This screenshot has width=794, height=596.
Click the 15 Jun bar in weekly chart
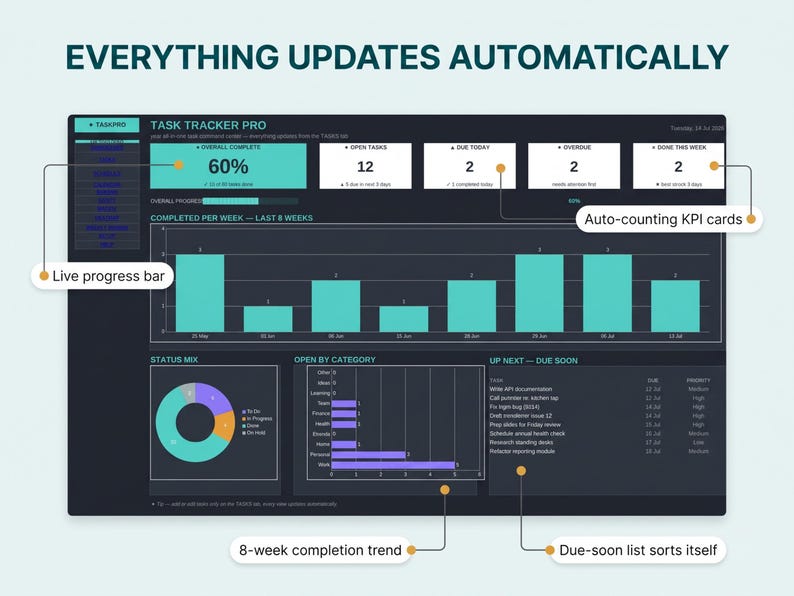tap(404, 319)
